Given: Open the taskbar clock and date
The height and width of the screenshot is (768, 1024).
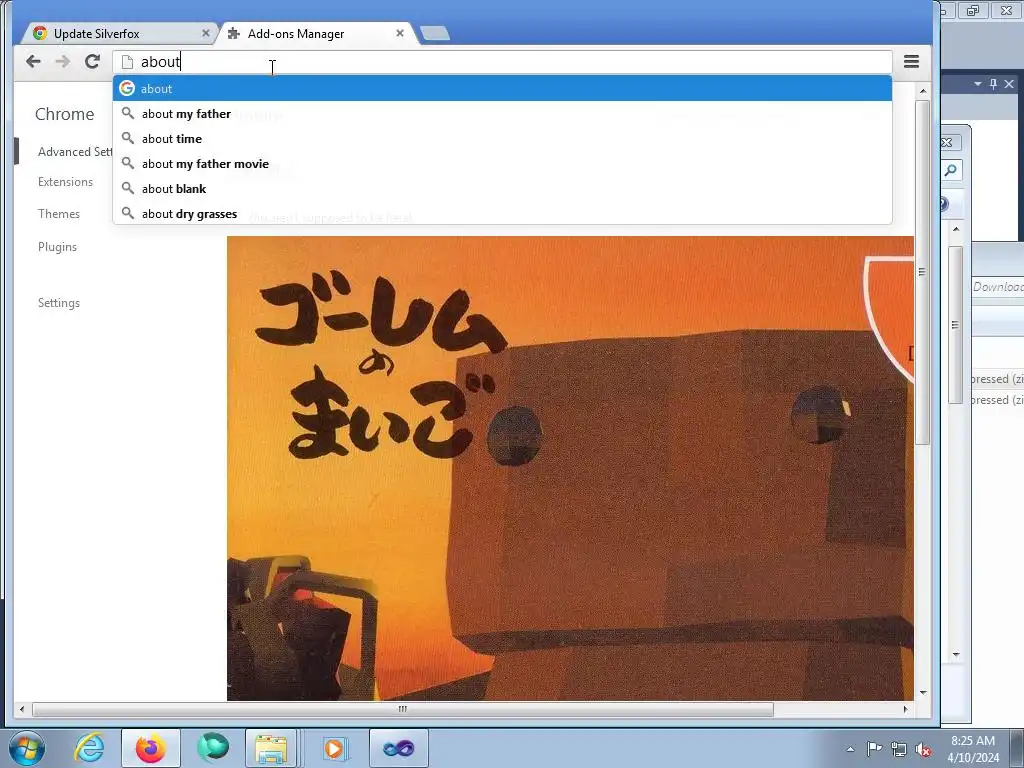Looking at the screenshot, I should [973, 749].
